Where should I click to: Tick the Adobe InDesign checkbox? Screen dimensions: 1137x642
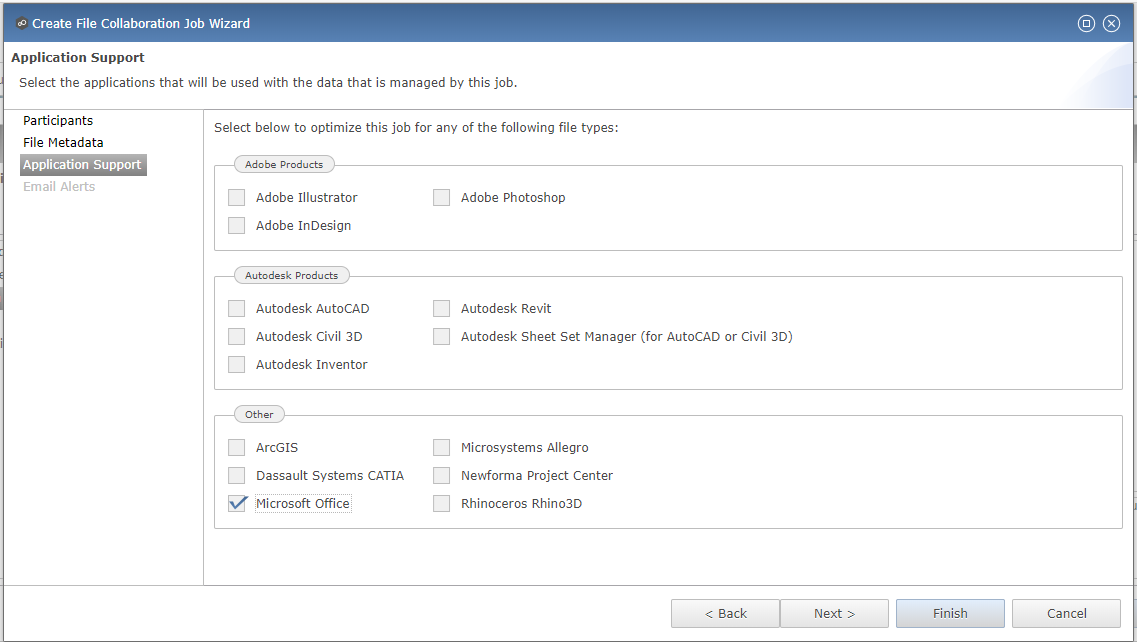pyautogui.click(x=236, y=226)
